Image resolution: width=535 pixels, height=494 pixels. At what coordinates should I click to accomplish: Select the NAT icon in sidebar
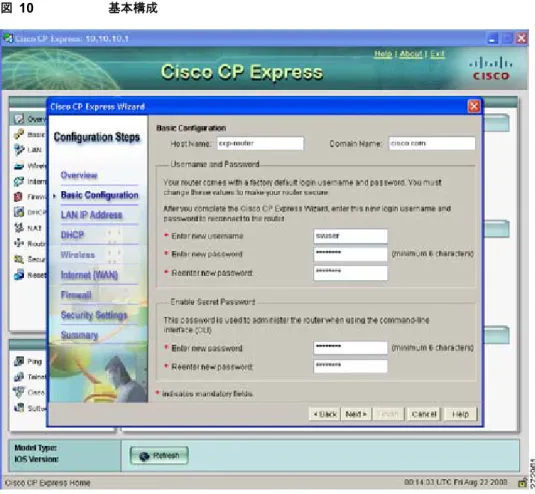pyautogui.click(x=19, y=228)
